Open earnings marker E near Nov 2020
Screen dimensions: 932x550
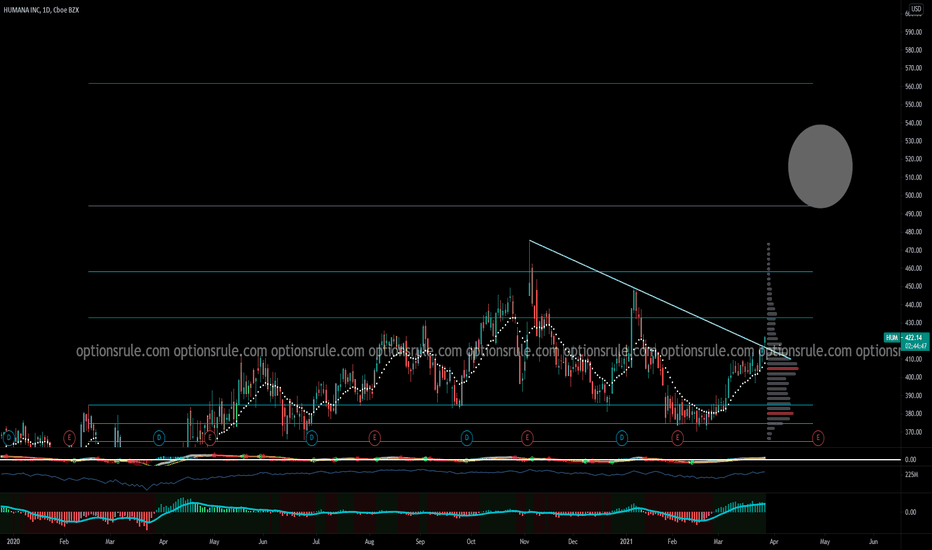[x=527, y=438]
